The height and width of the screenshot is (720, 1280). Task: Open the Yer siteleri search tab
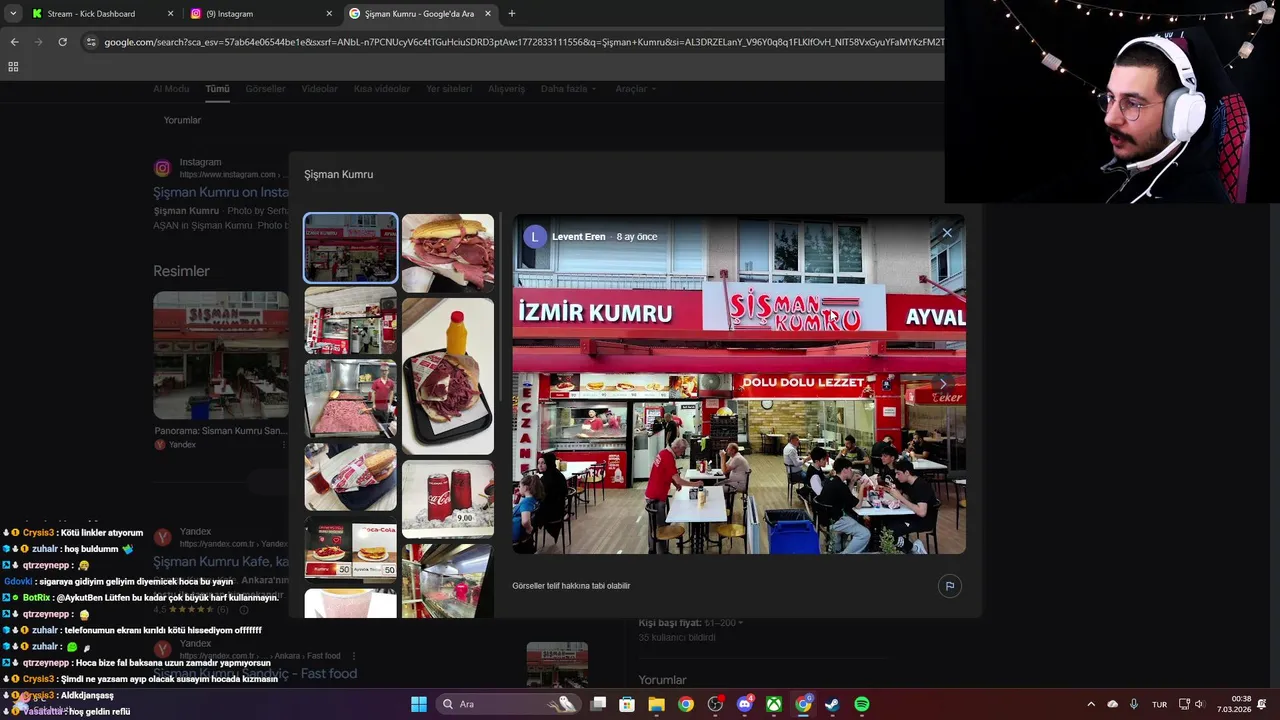[449, 89]
